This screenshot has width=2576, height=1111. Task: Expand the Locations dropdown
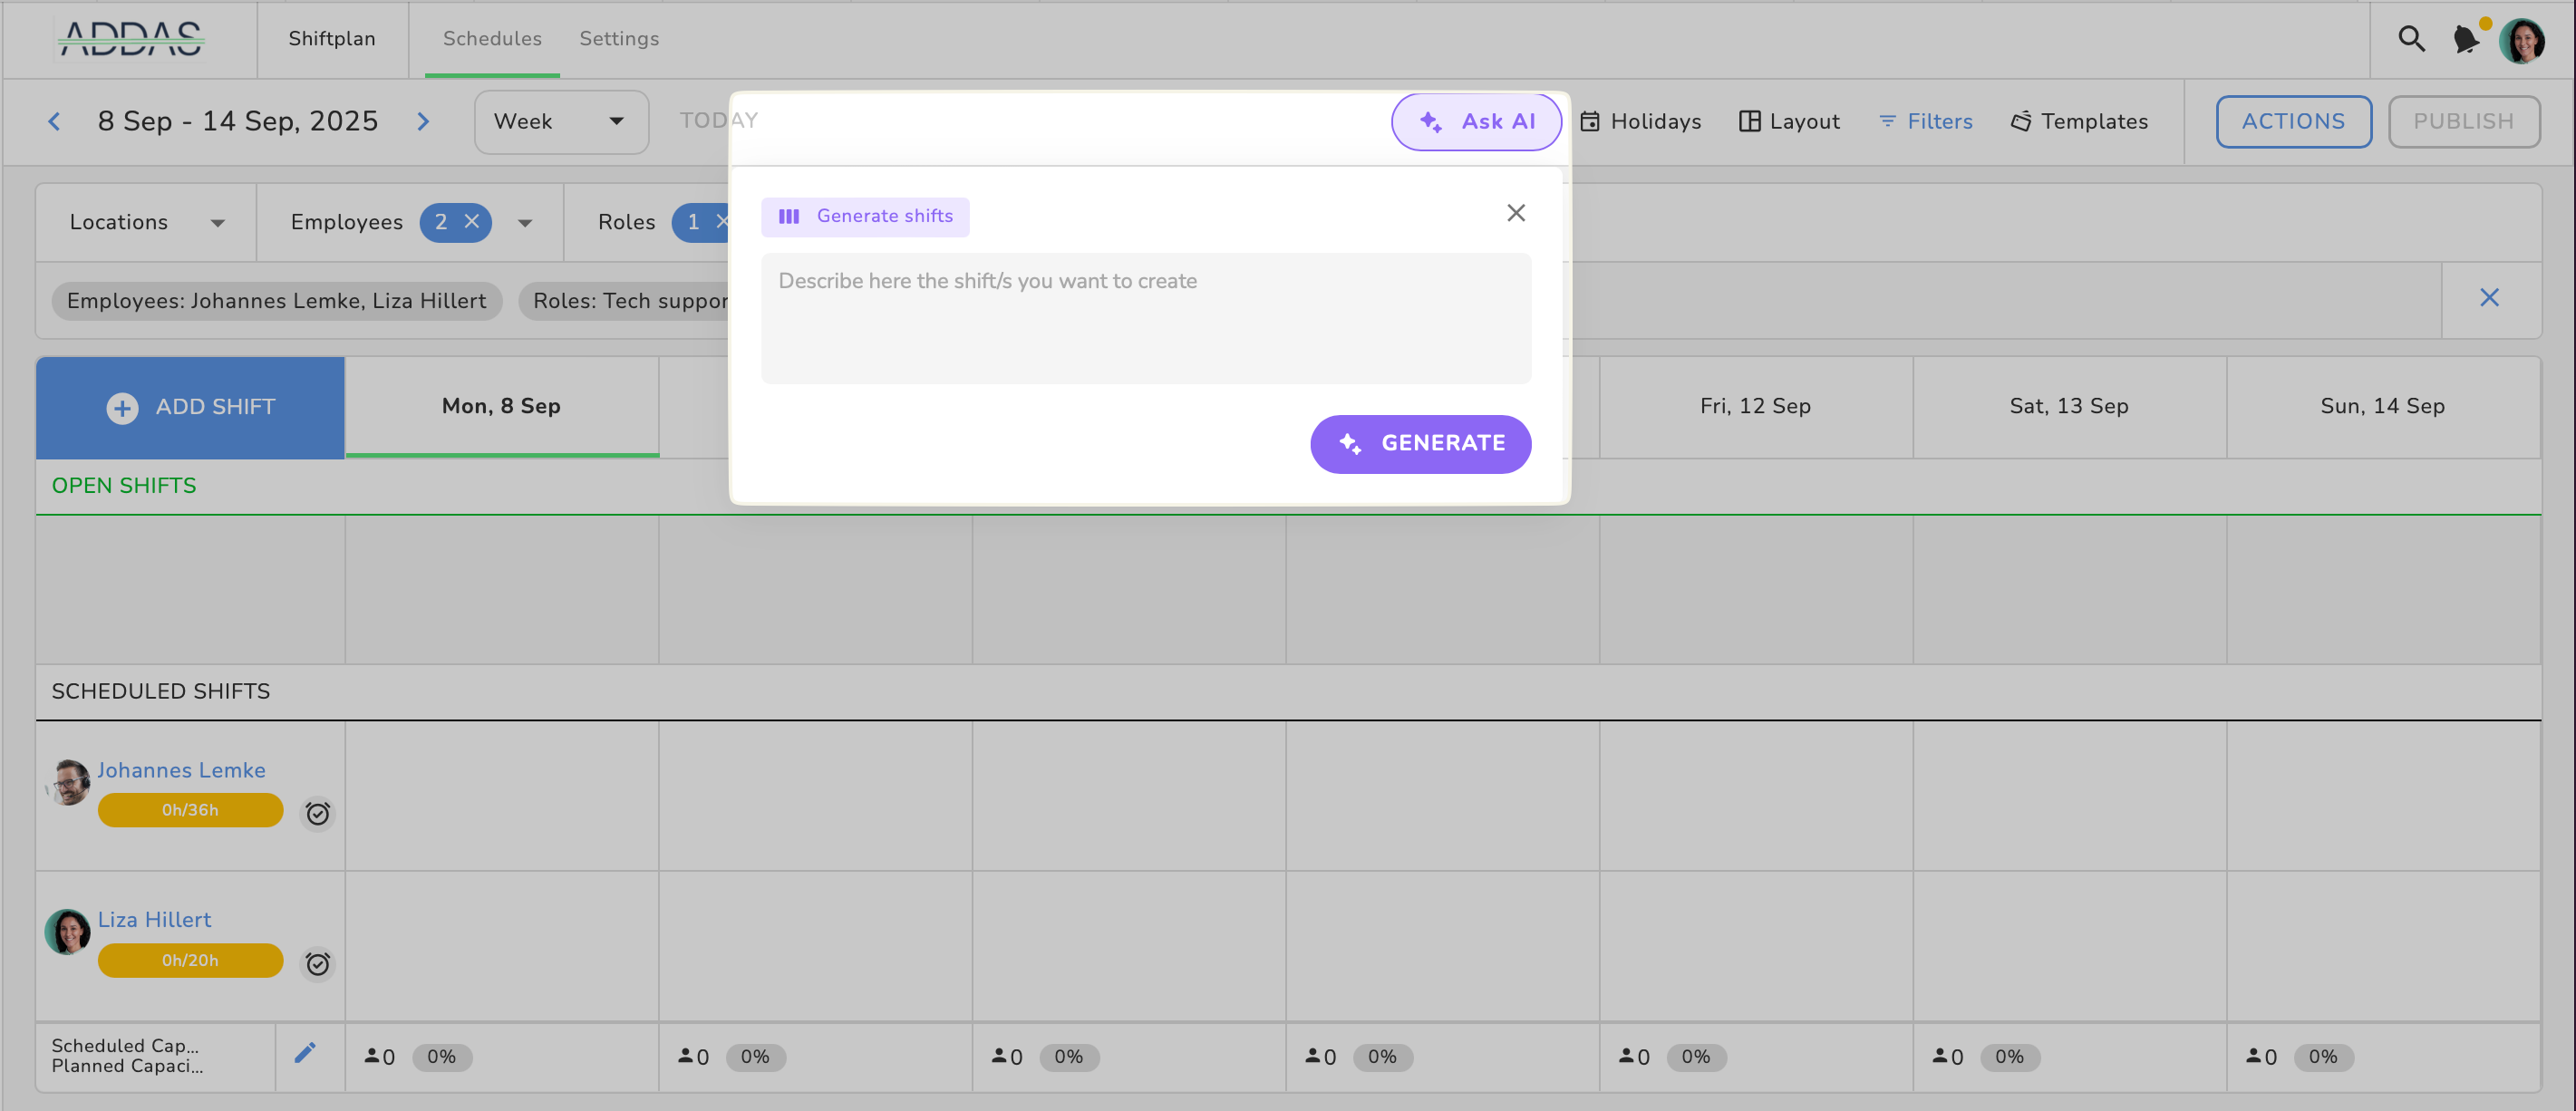(146, 222)
